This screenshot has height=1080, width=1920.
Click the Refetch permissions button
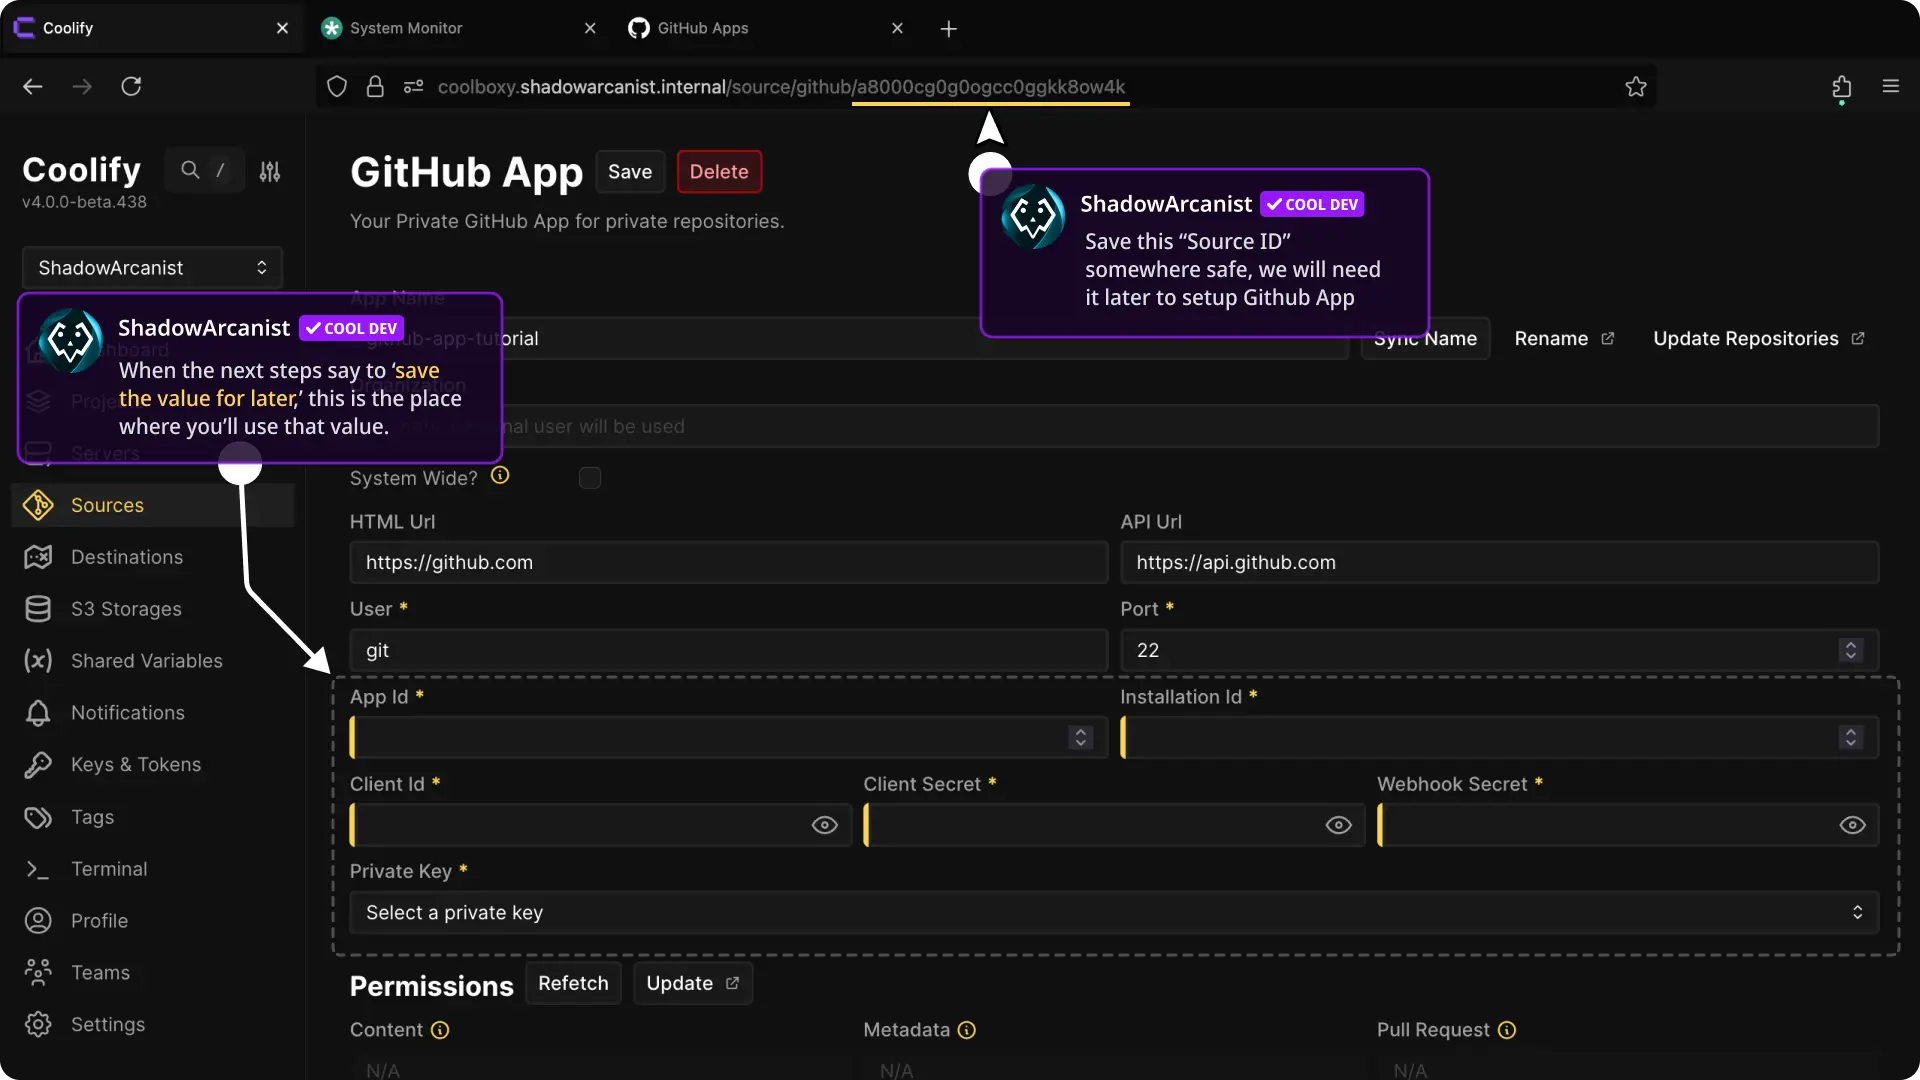click(x=573, y=983)
